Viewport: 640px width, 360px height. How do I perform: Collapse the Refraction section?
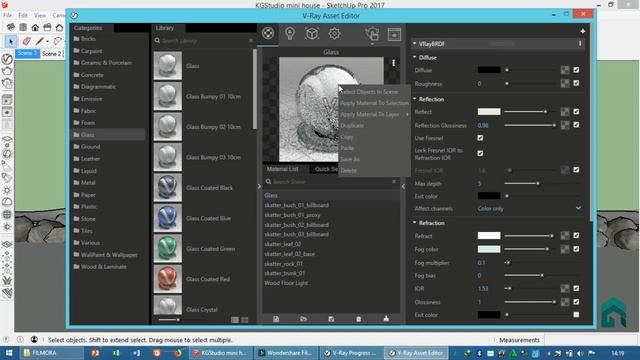[415, 222]
